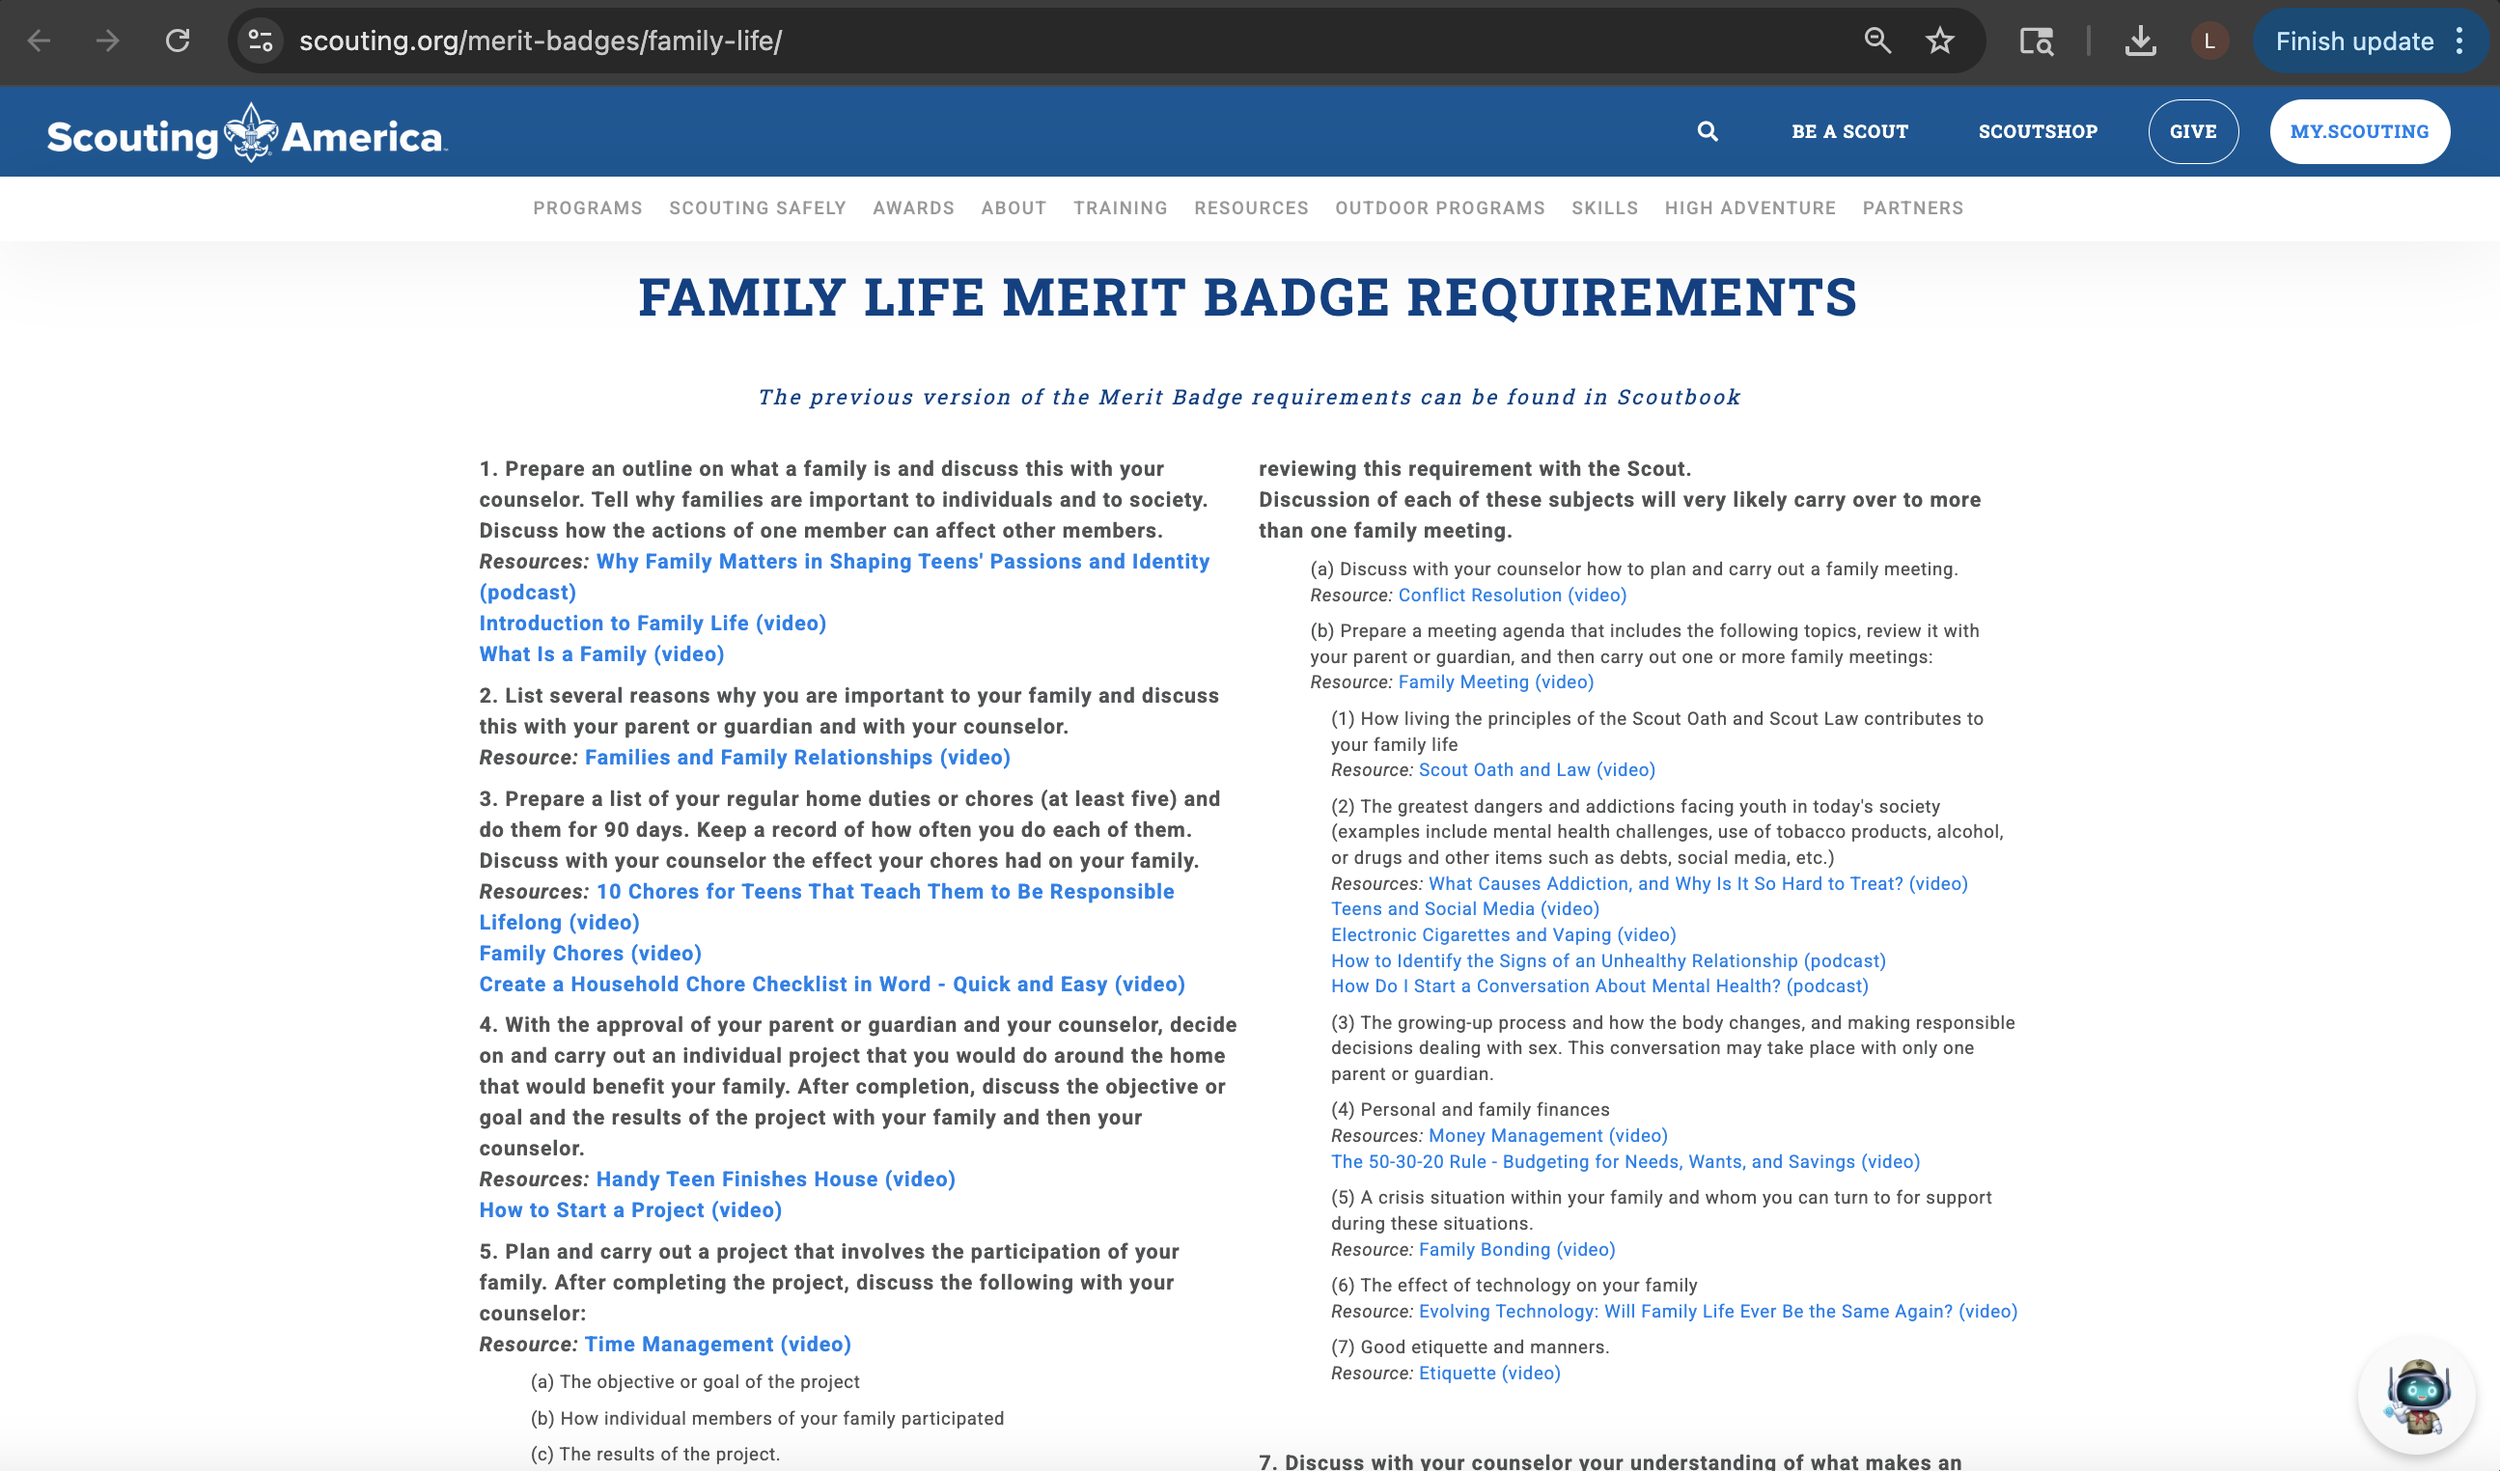Reload the page with the refresh icon
2500x1471 pixels.
pos(178,41)
